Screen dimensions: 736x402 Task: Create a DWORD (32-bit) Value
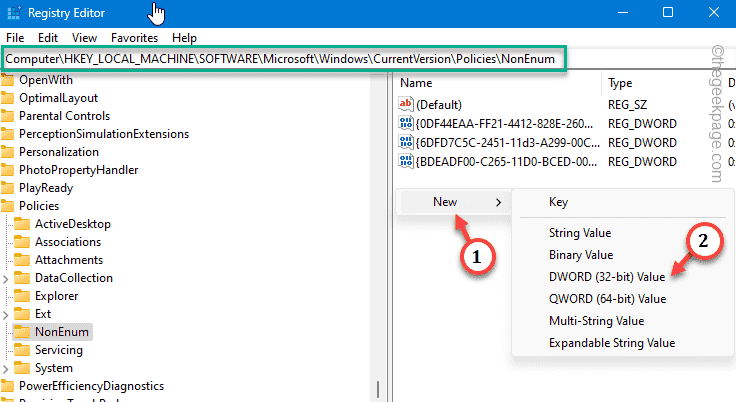[607, 277]
